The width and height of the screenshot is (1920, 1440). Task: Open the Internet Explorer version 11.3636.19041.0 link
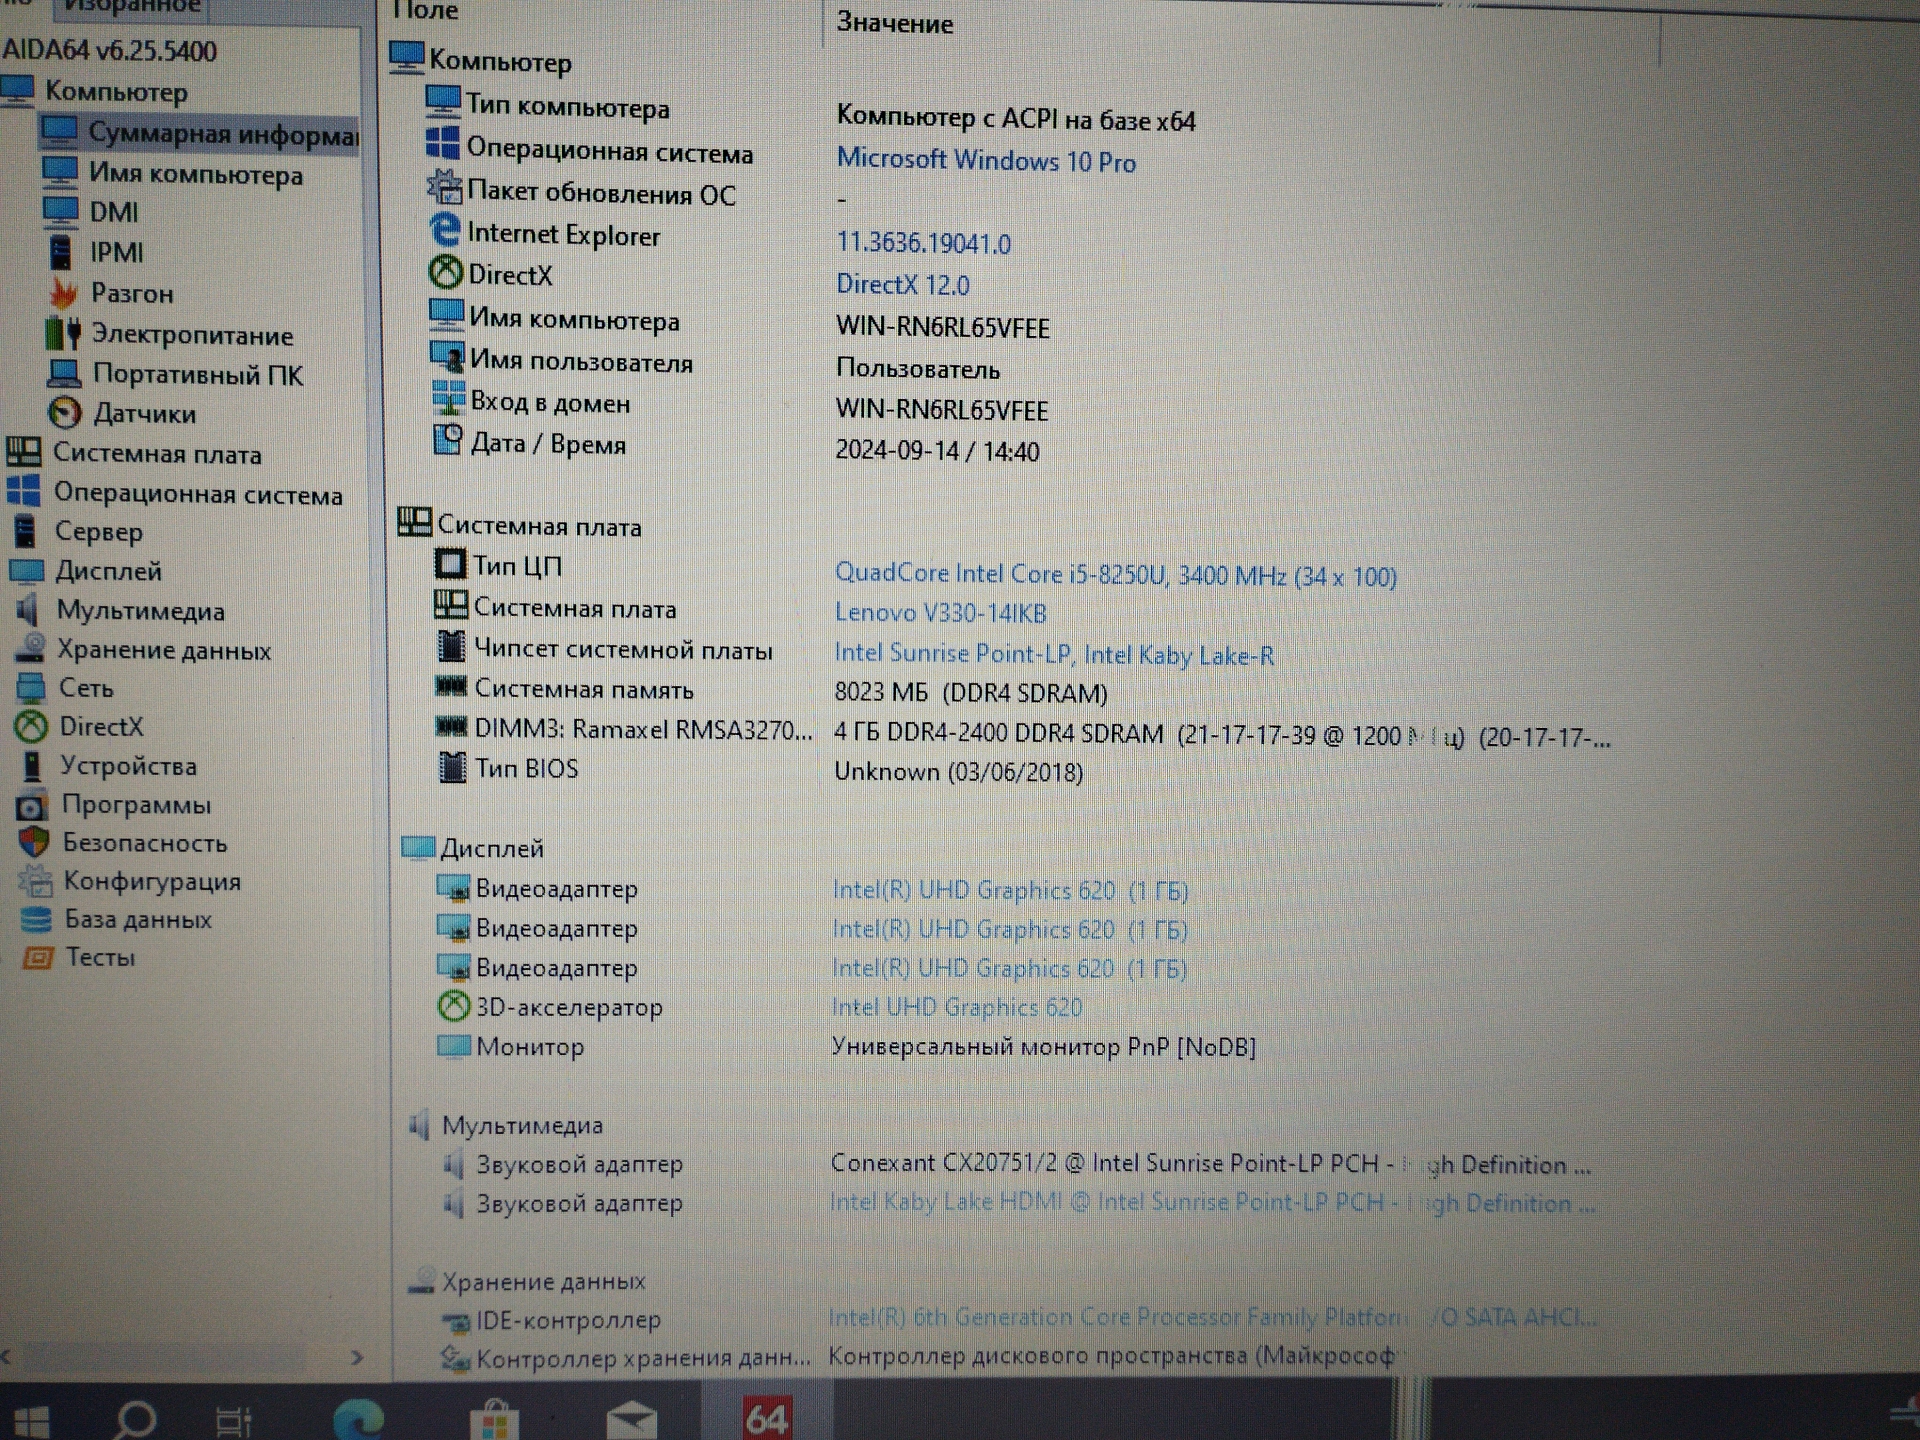(x=923, y=243)
